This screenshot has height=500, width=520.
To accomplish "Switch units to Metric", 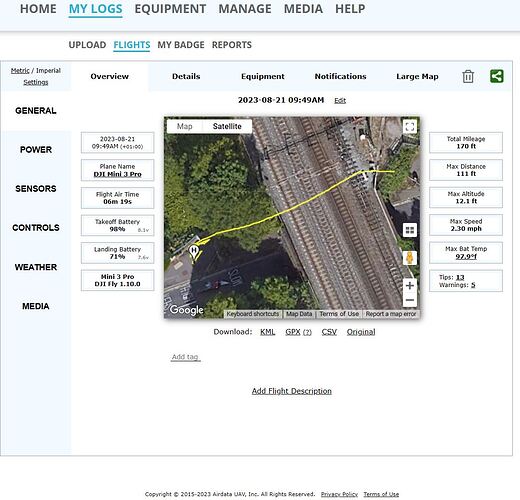I will 20,71.
